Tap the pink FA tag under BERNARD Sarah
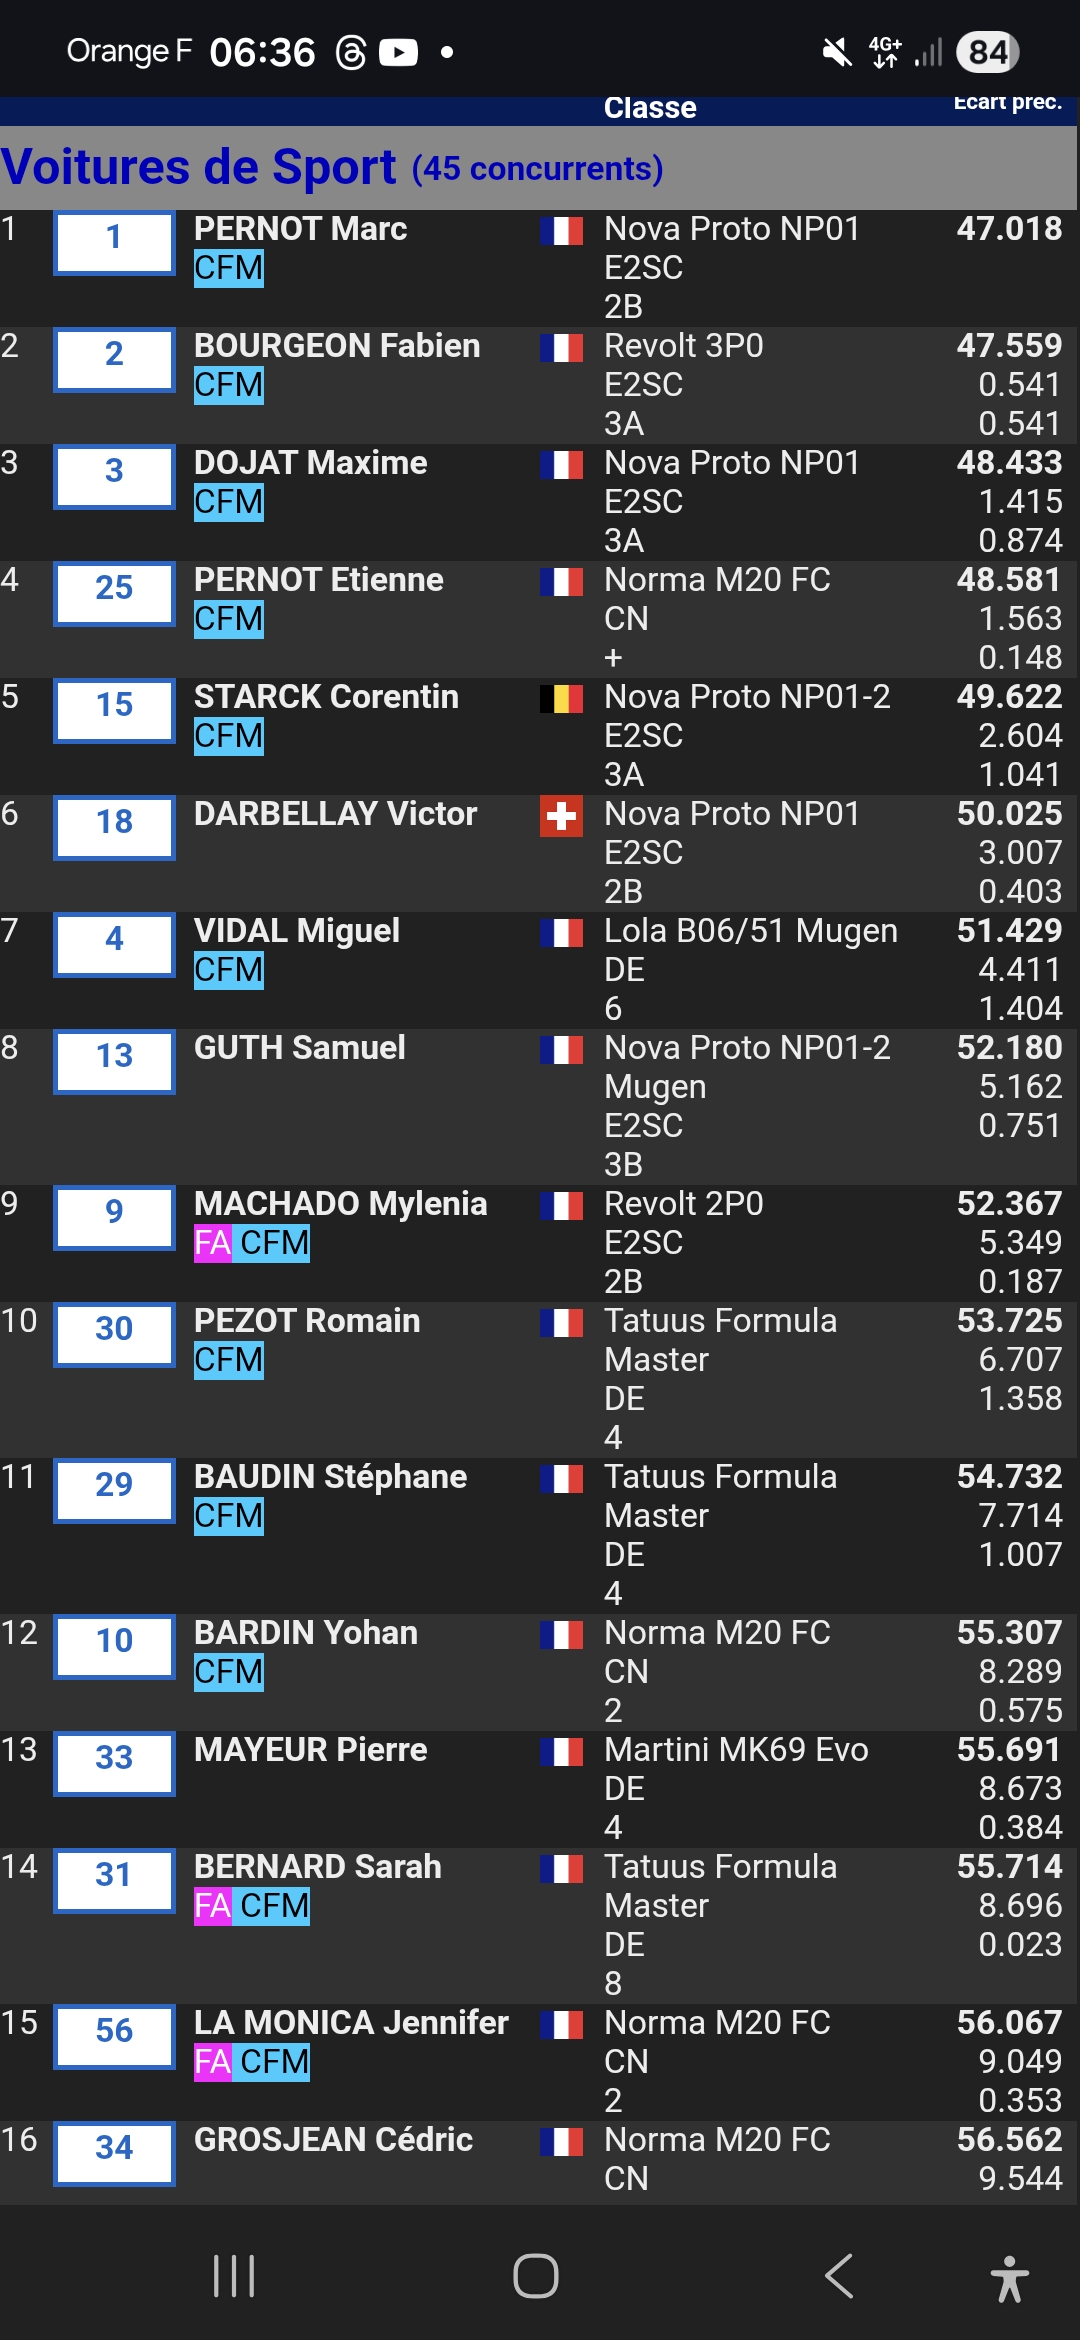Image resolution: width=1080 pixels, height=2340 pixels. point(212,1906)
